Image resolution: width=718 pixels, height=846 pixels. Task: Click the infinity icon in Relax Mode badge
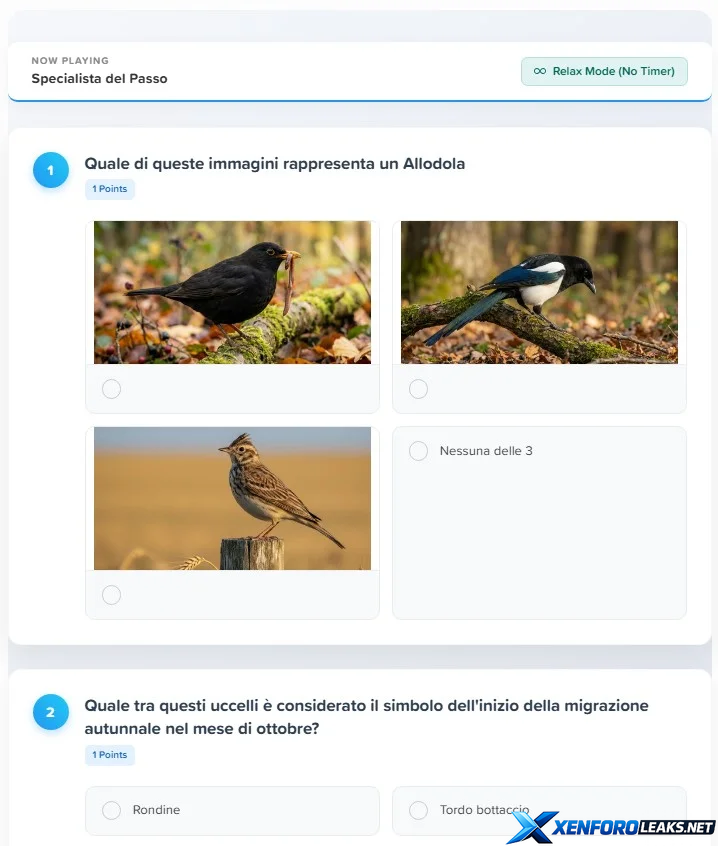pos(539,71)
